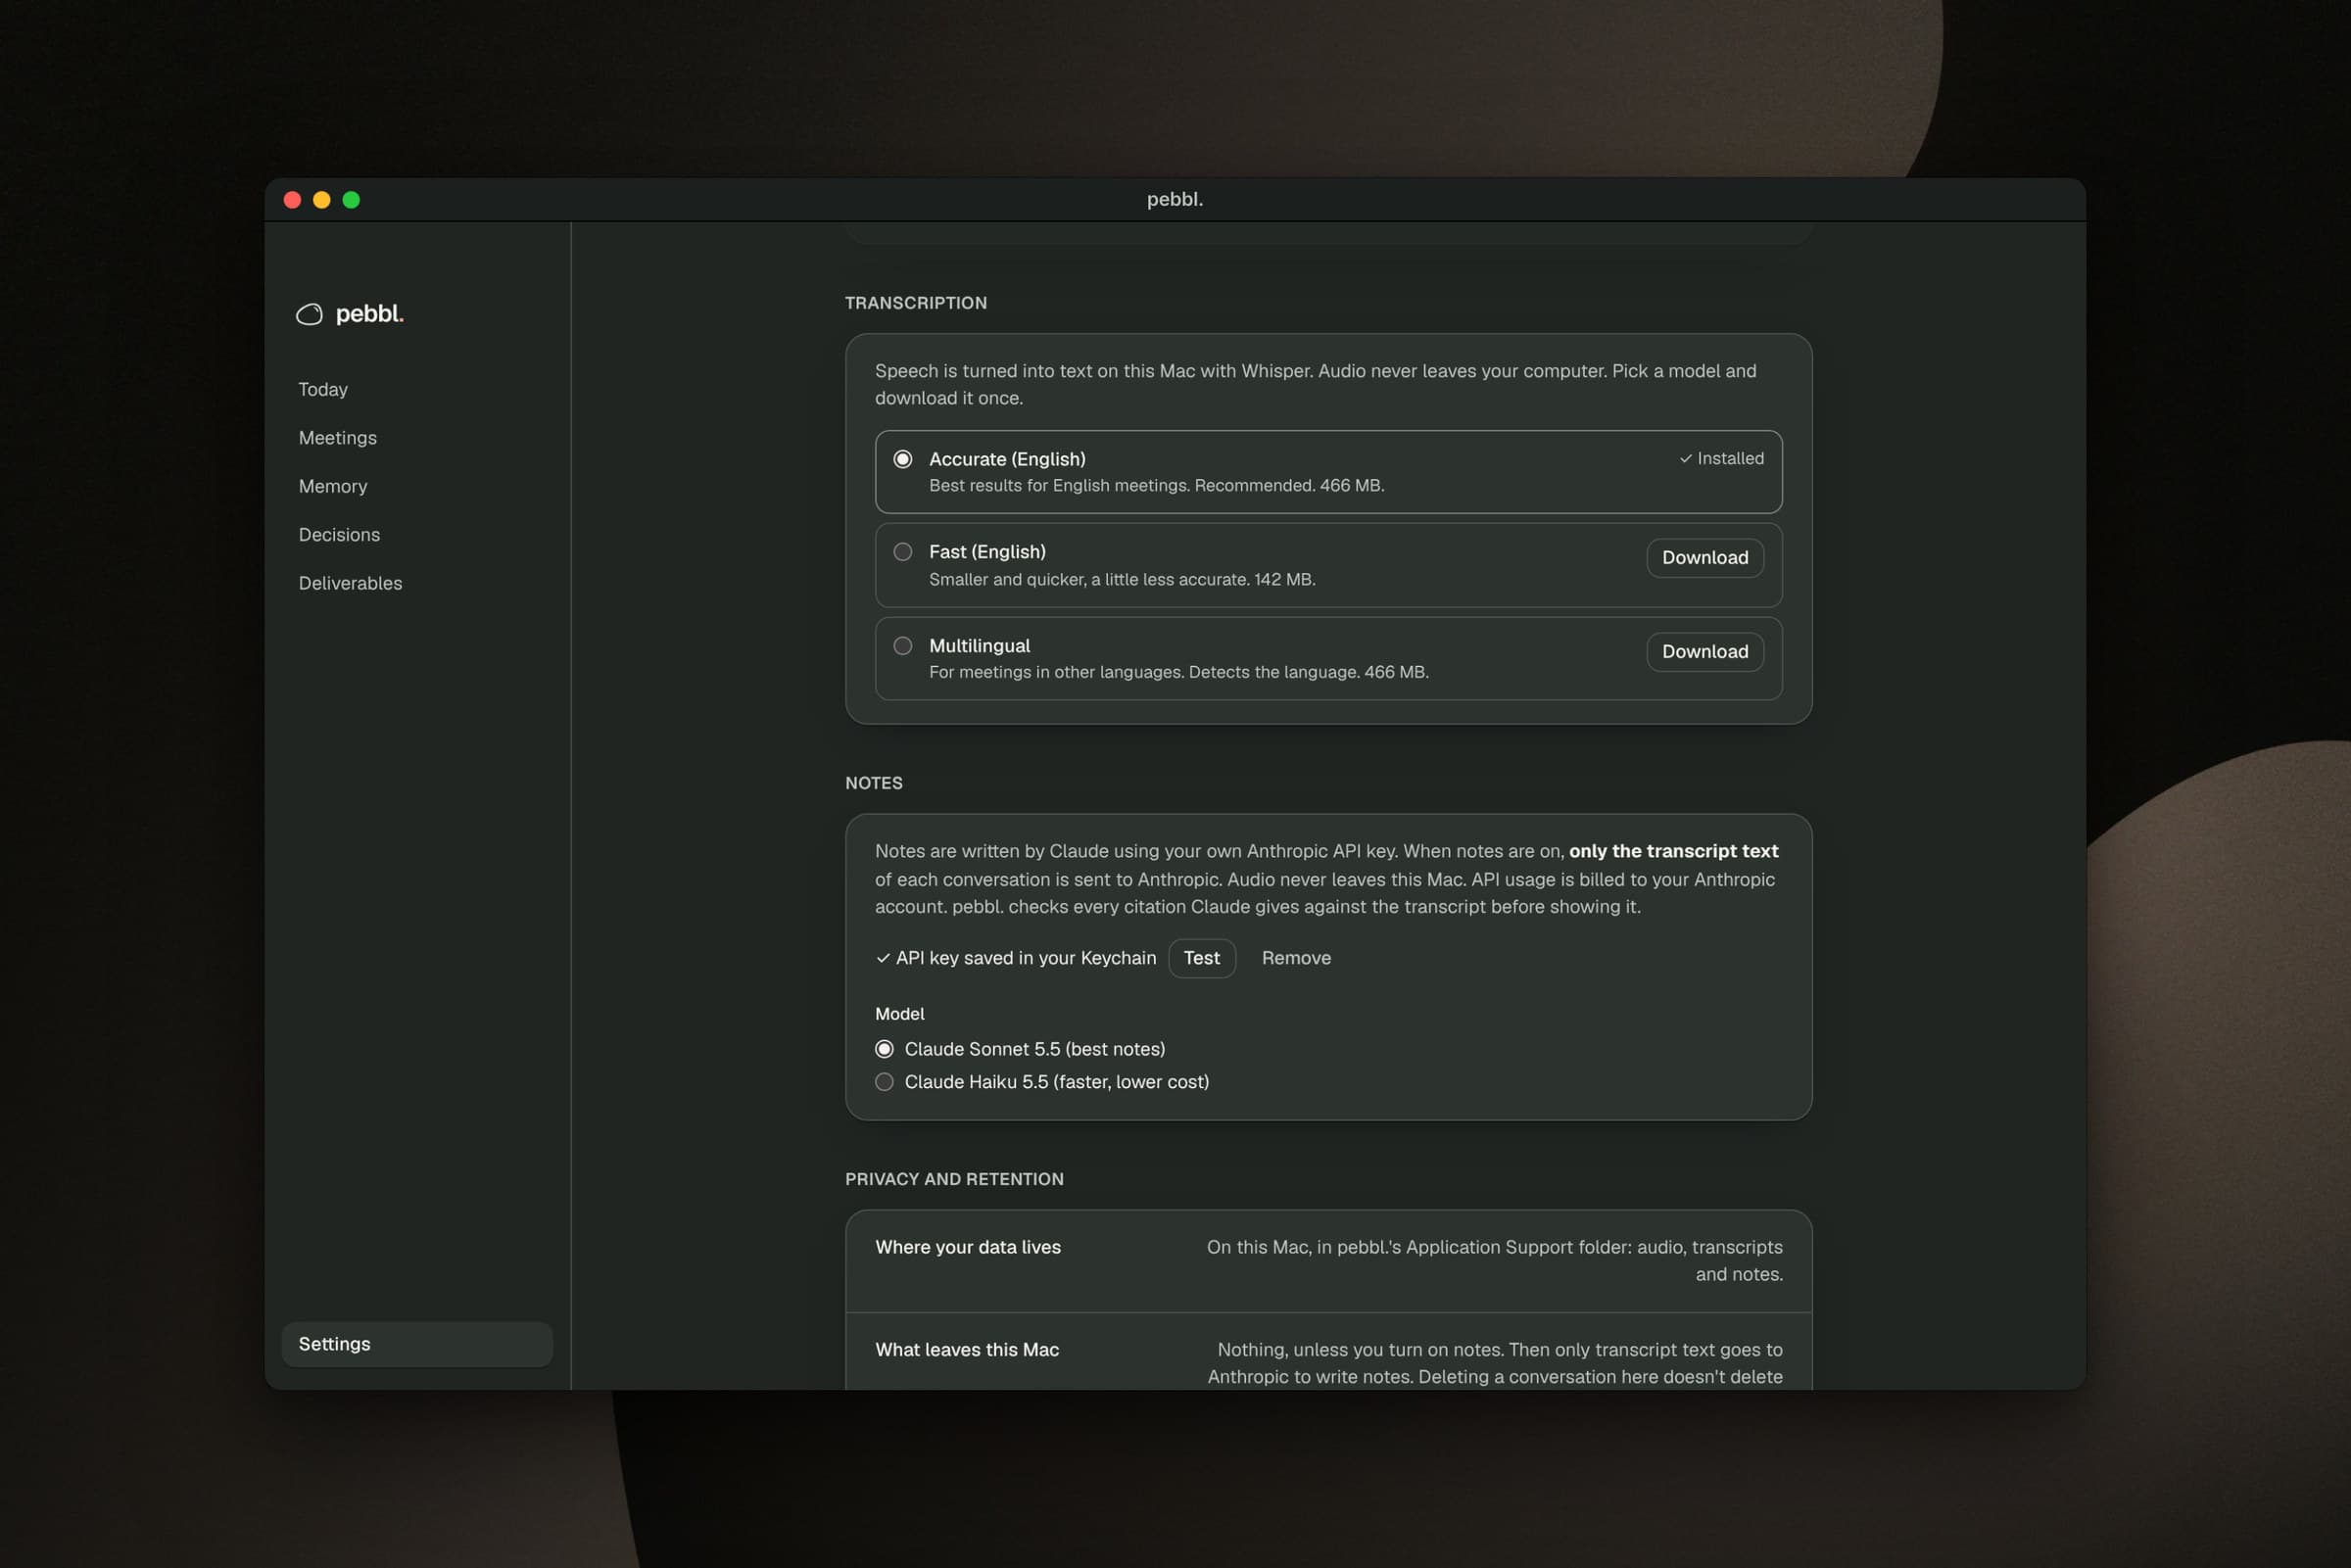The width and height of the screenshot is (2351, 1568).
Task: Test the saved API key
Action: click(1202, 958)
